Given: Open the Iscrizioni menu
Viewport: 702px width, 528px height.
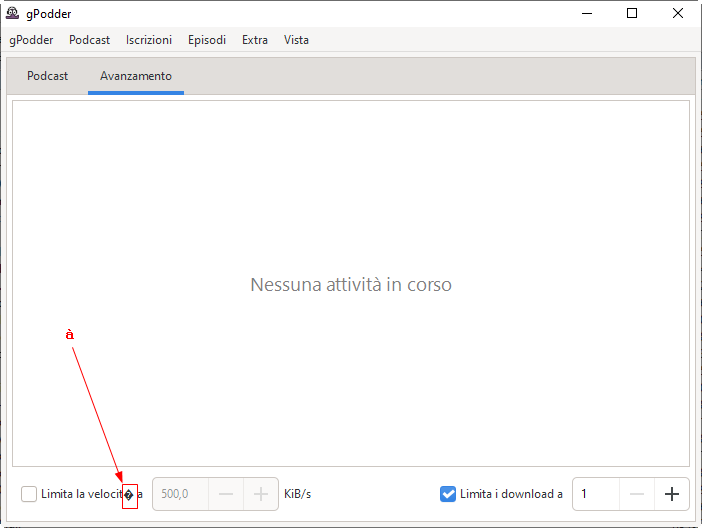Looking at the screenshot, I should click(149, 40).
